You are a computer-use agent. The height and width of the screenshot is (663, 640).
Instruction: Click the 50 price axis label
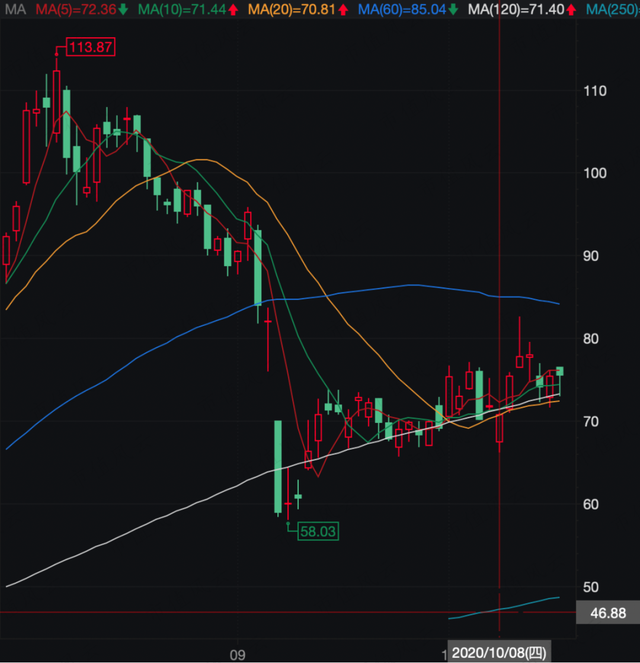(591, 587)
